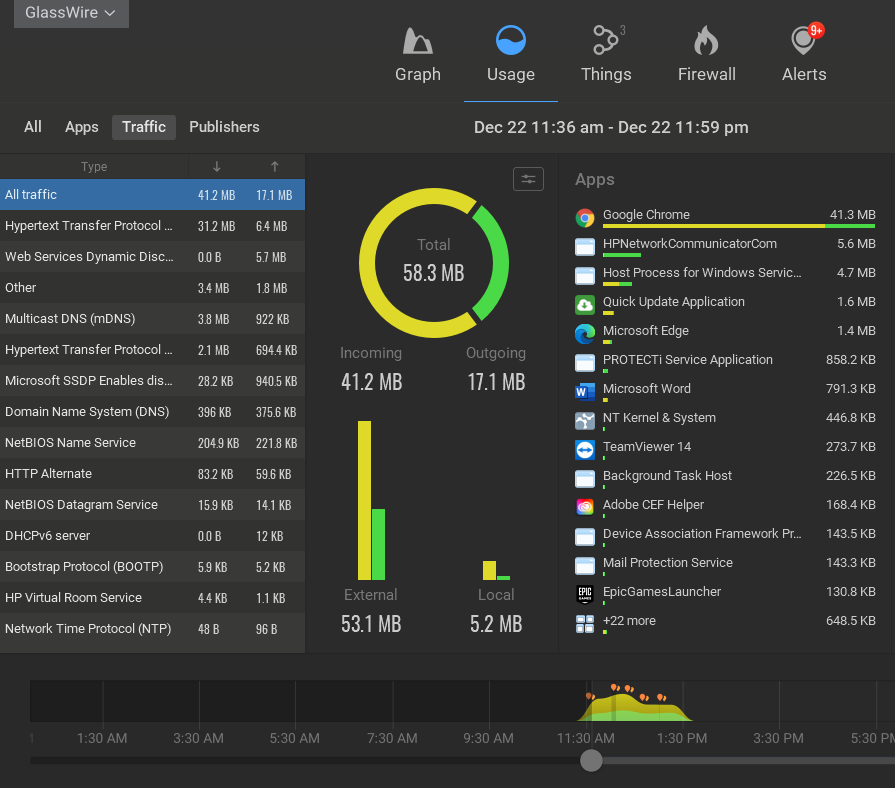
Task: Sort by outgoing traffic up arrow
Action: [275, 167]
